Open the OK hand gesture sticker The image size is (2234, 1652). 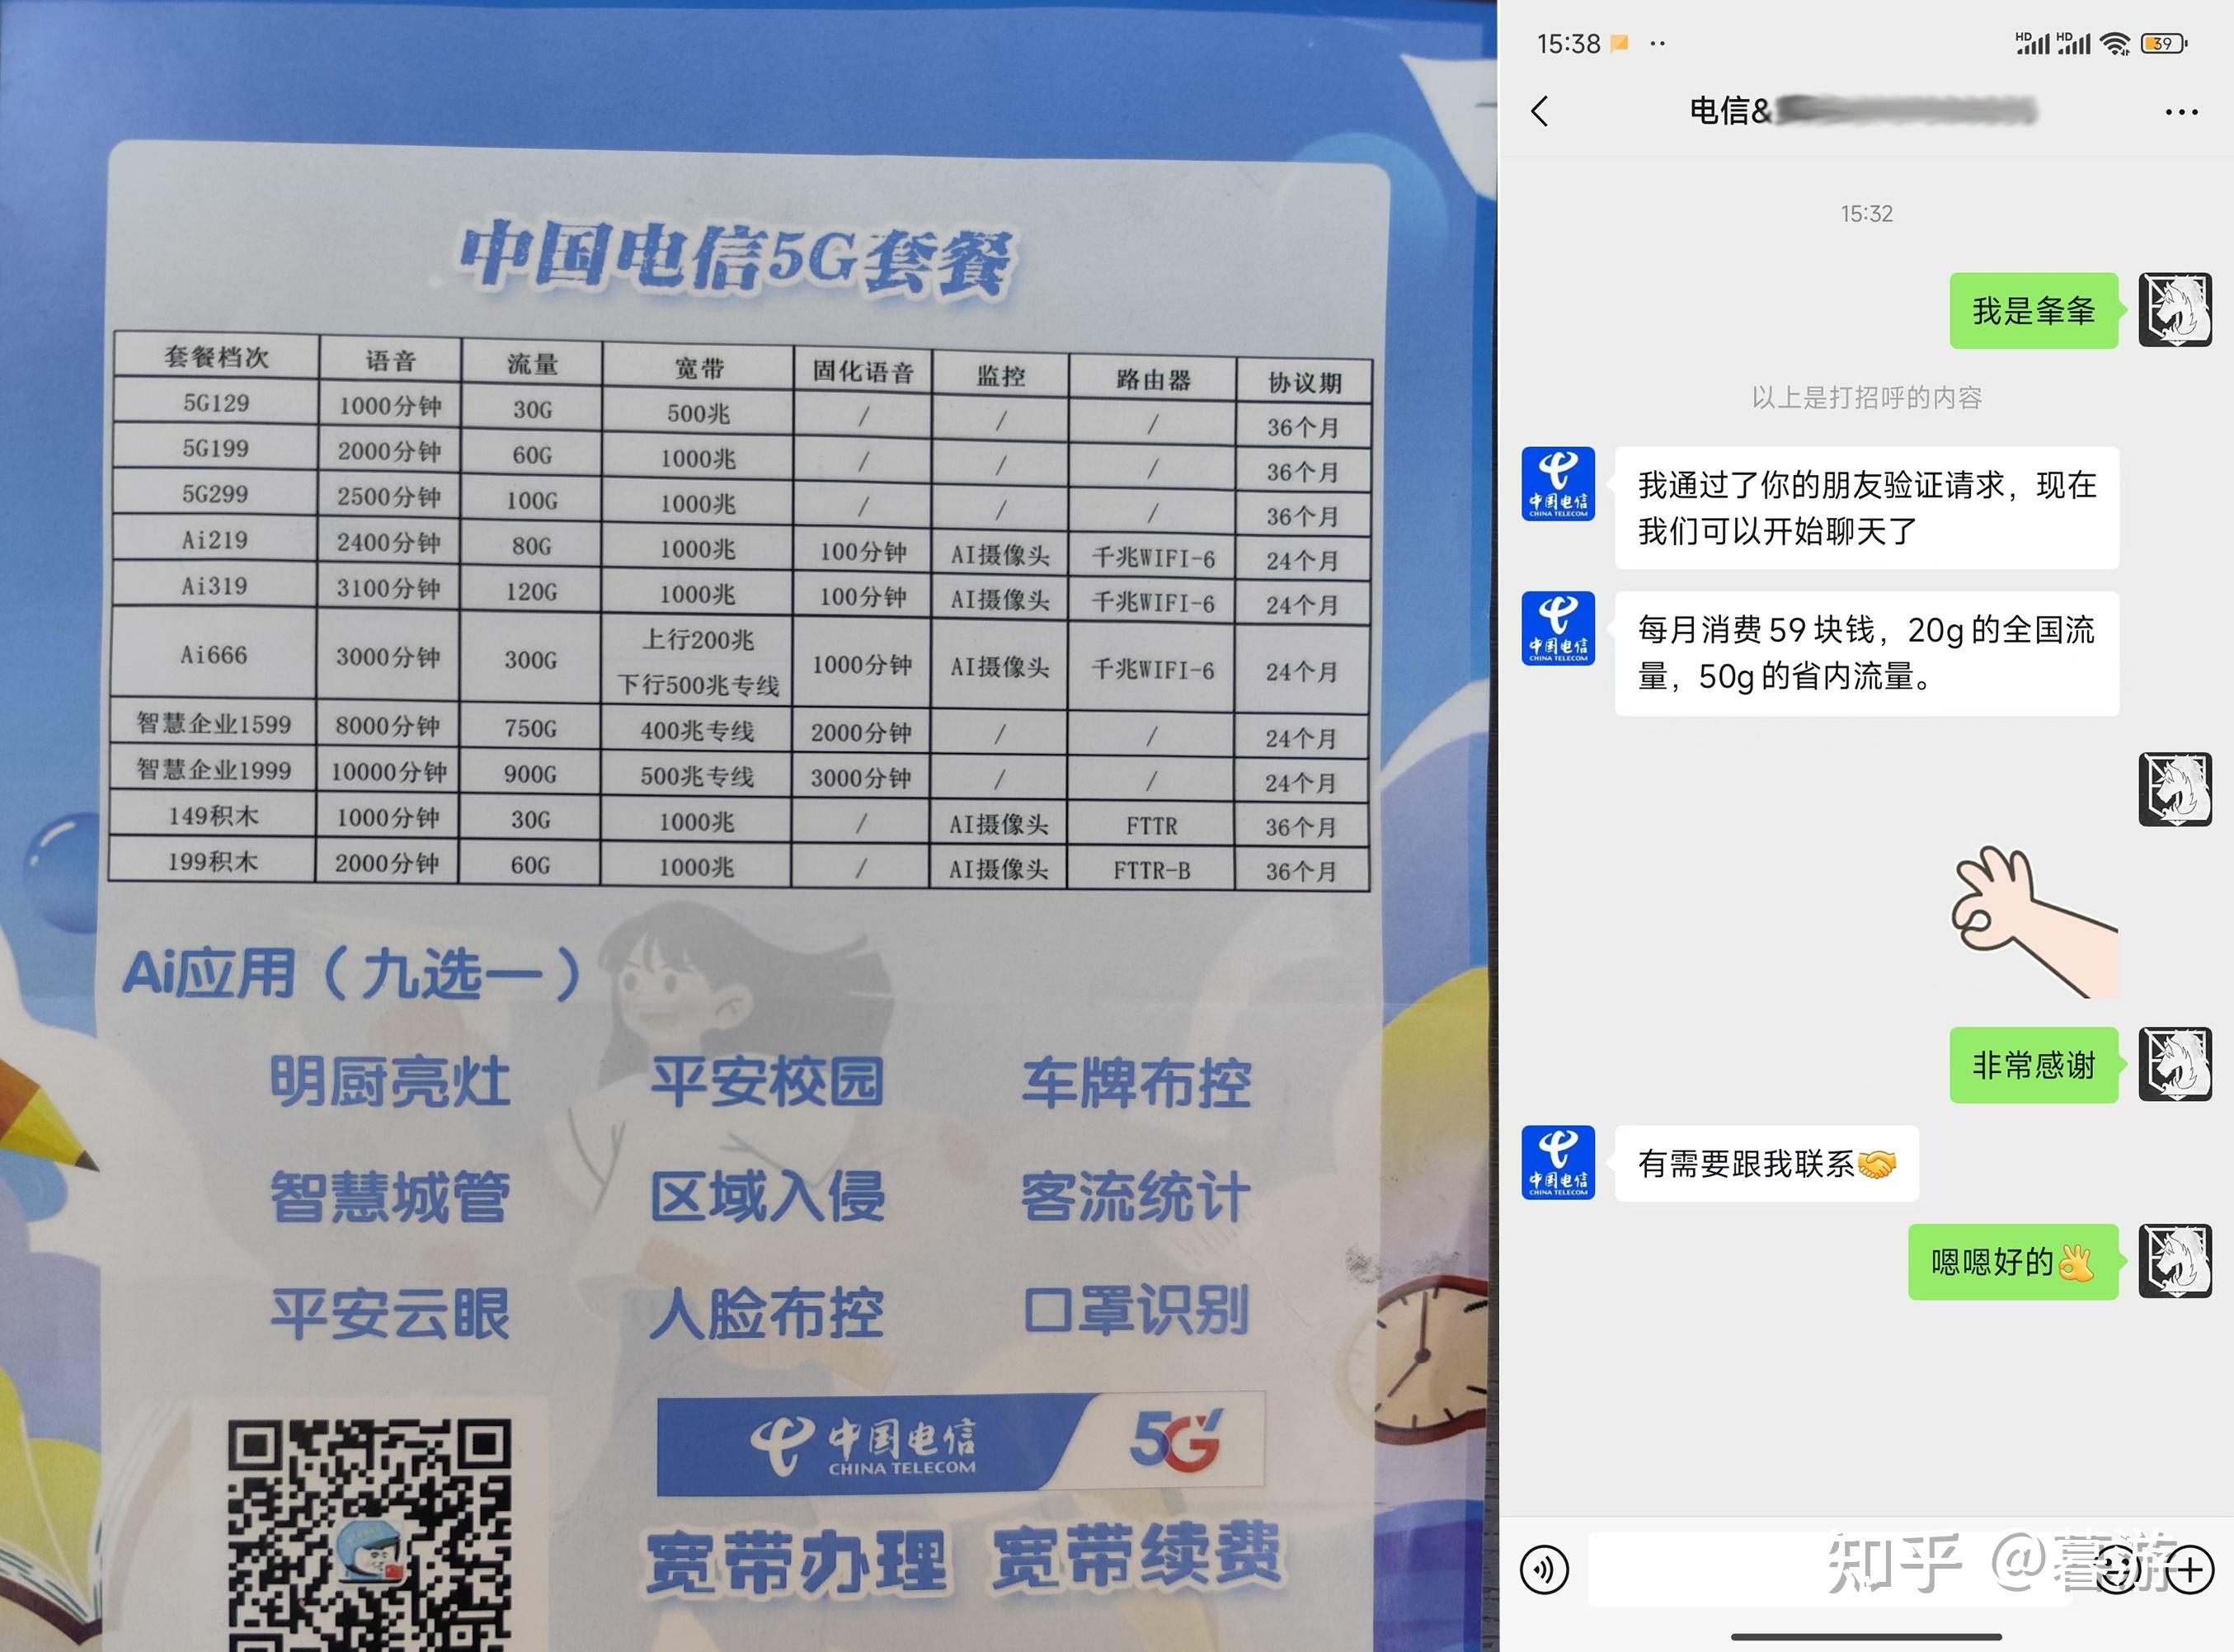(2034, 921)
